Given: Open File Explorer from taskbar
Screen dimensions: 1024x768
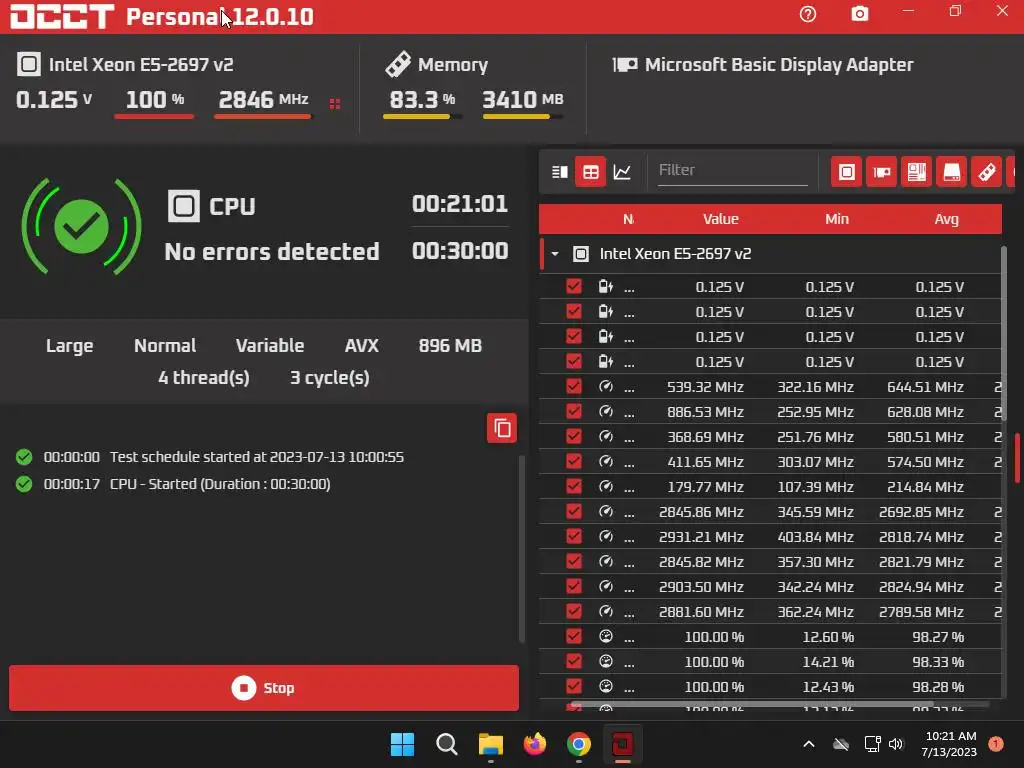Looking at the screenshot, I should coord(490,744).
